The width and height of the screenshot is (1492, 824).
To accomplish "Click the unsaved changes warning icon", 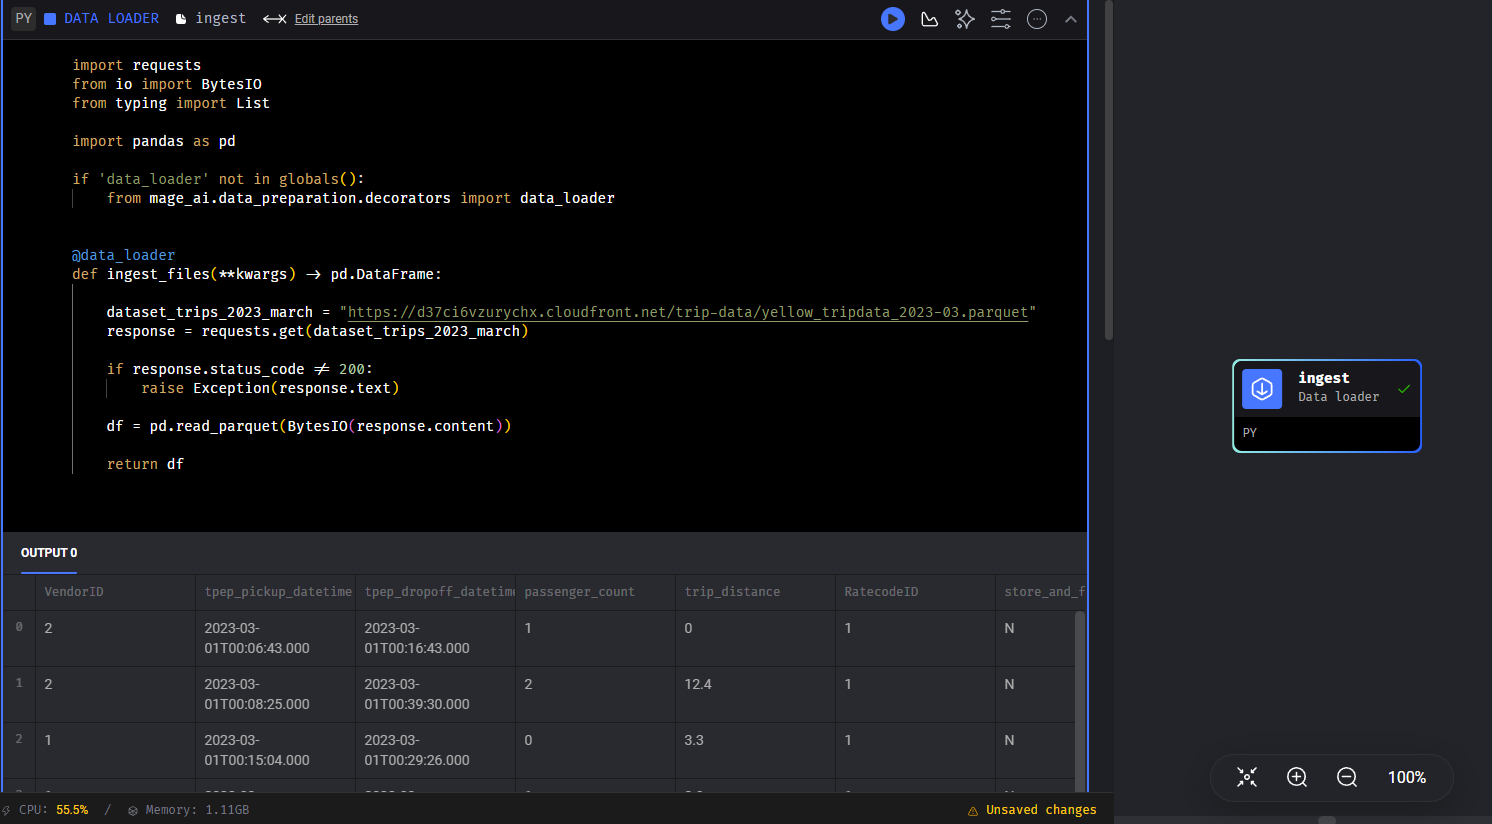I will [x=973, y=811].
